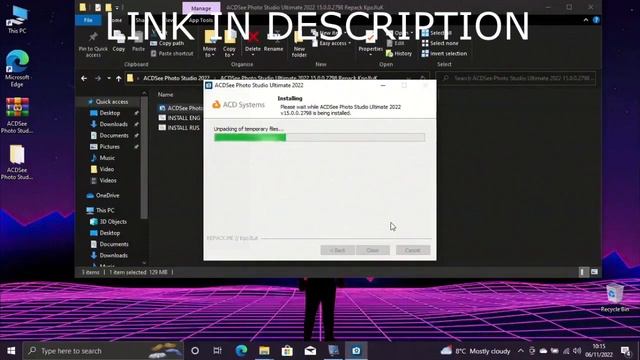Image resolution: width=640 pixels, height=360 pixels.
Task: Select the INSTALL RUS file
Action: (x=180, y=128)
